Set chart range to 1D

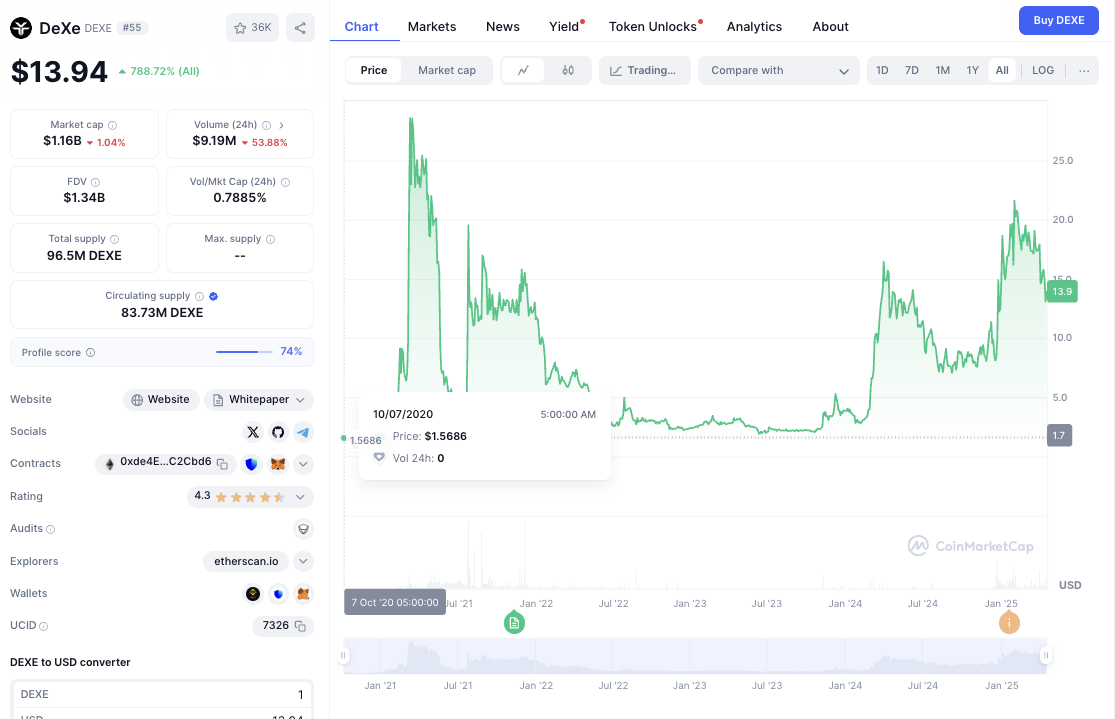(x=882, y=70)
